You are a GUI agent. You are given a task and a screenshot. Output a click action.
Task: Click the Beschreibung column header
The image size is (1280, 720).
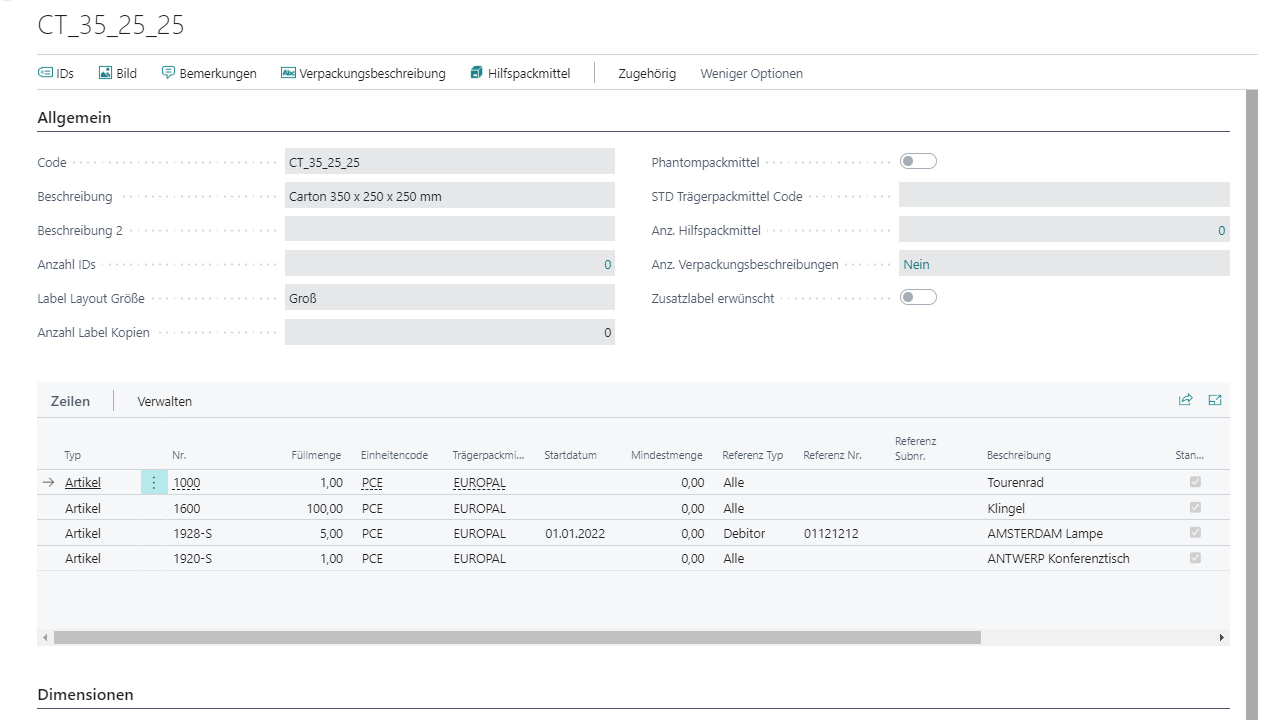(x=1018, y=455)
